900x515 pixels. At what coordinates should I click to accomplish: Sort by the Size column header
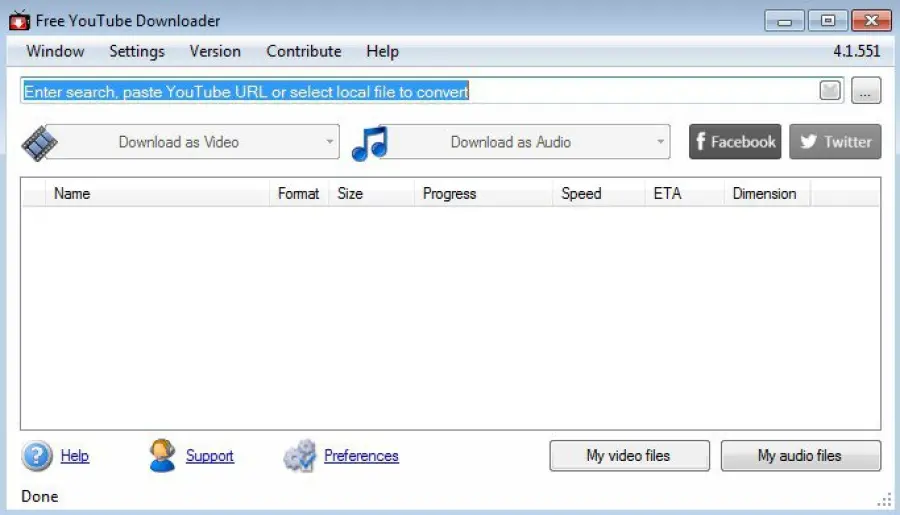[x=371, y=193]
